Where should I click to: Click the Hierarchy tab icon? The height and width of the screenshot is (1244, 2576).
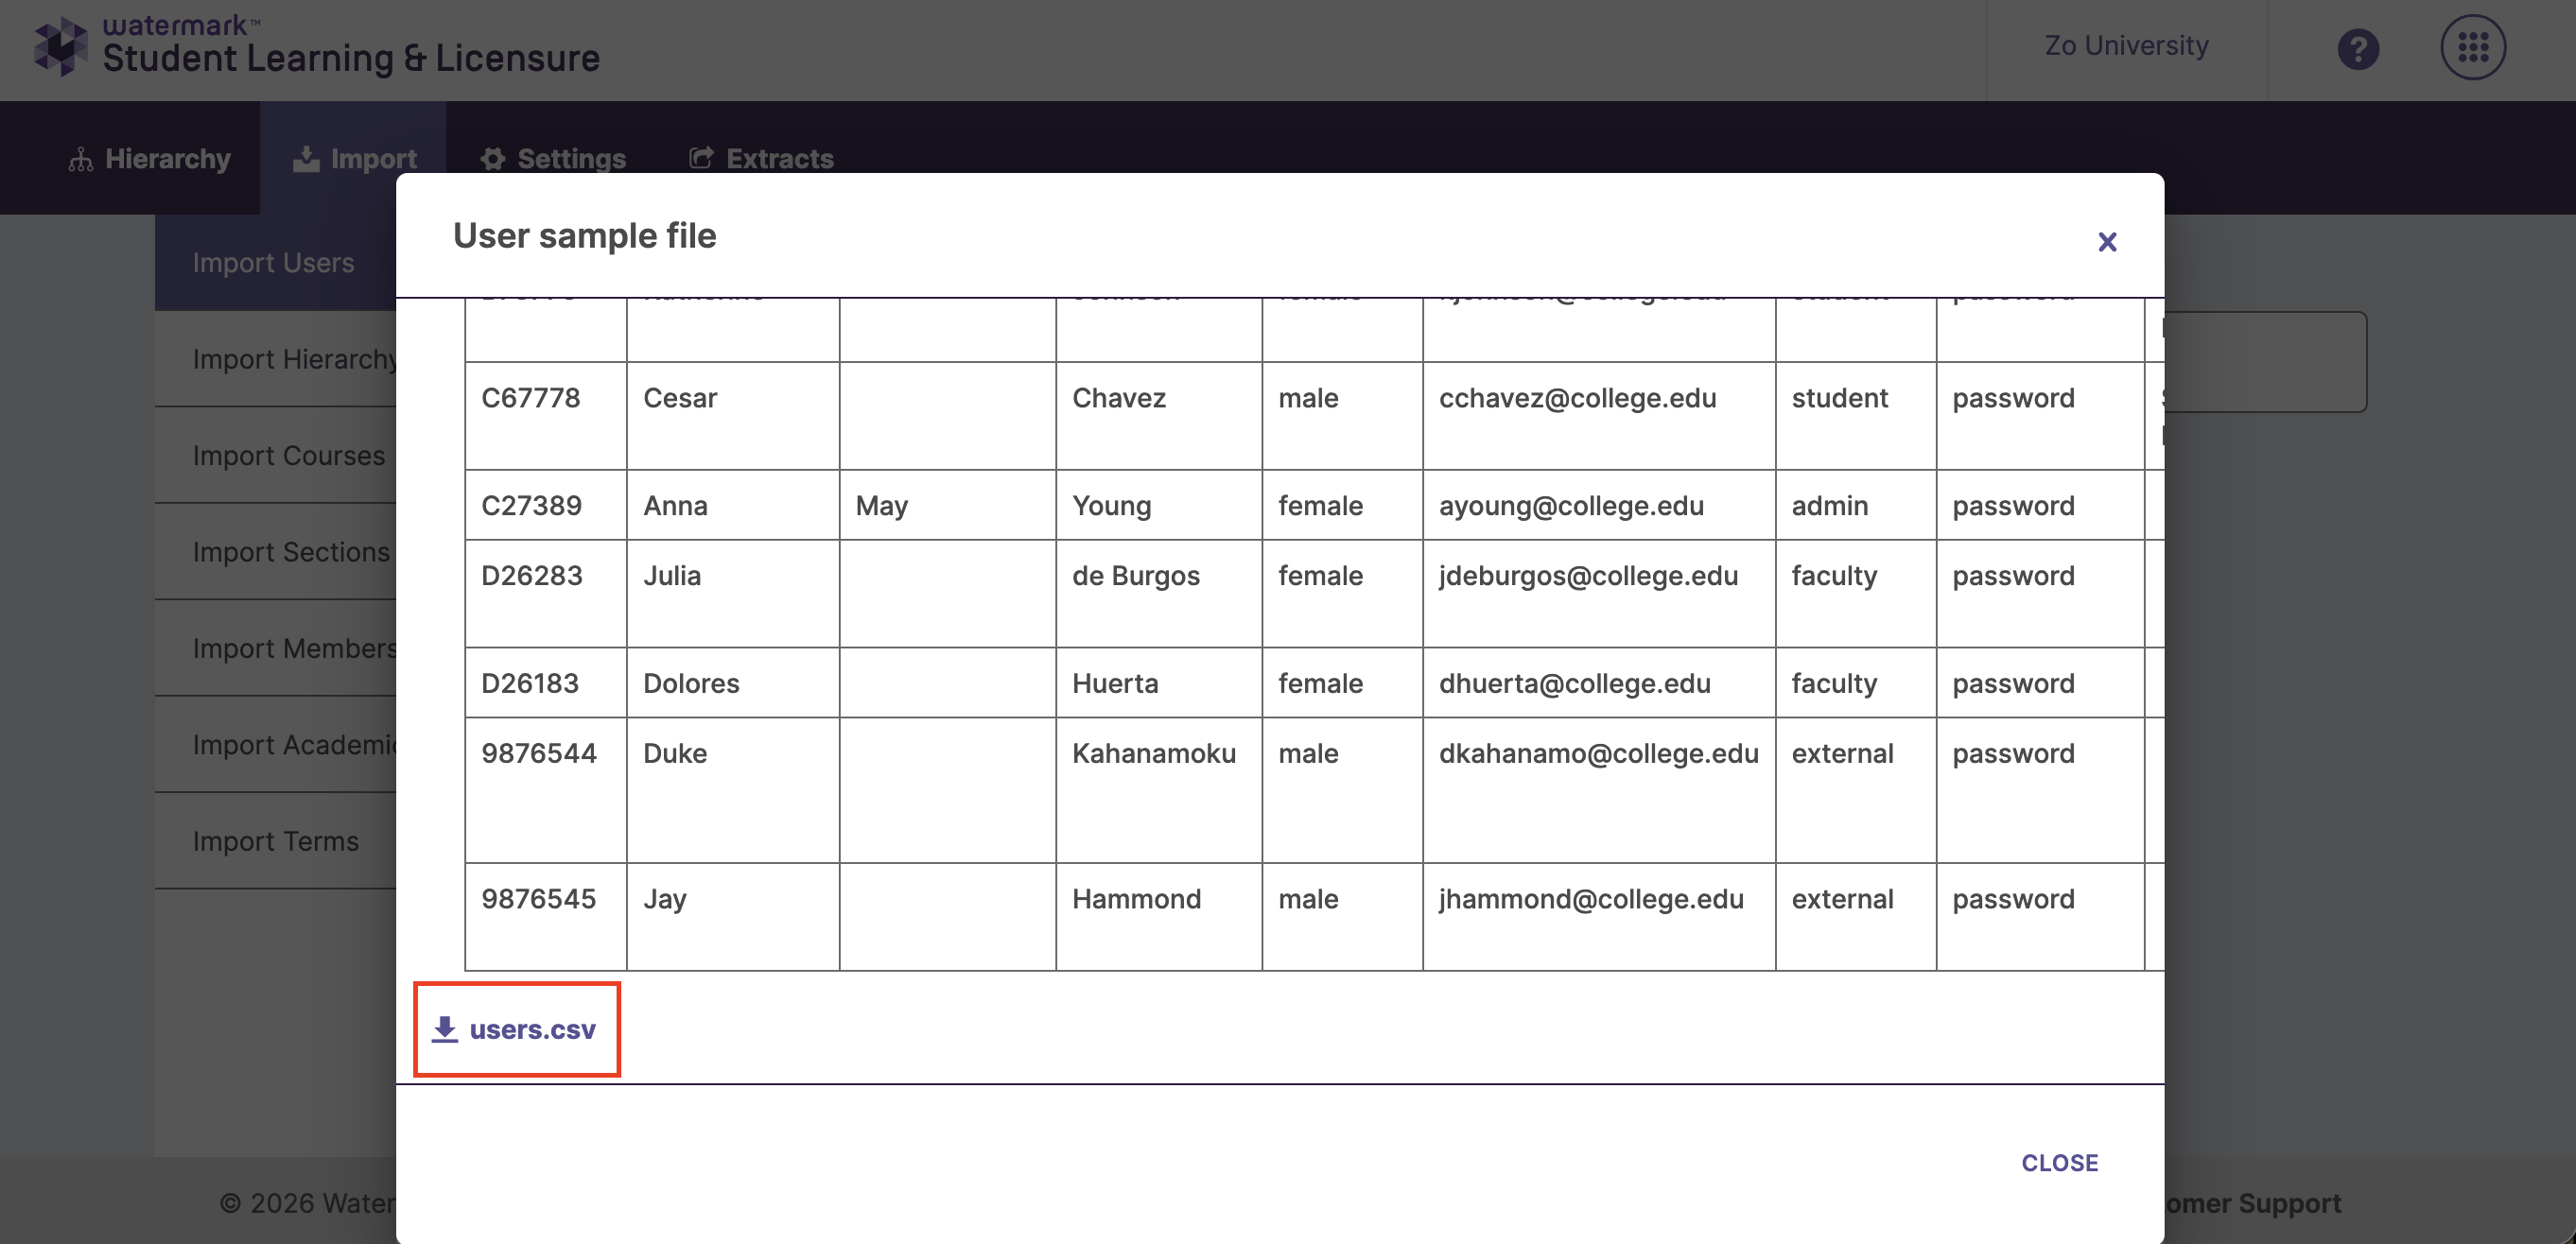[x=81, y=159]
